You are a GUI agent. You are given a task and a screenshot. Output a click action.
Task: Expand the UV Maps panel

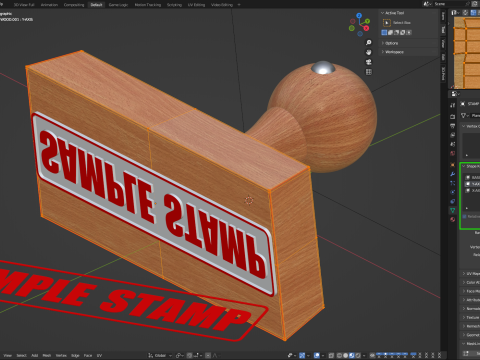pos(464,274)
